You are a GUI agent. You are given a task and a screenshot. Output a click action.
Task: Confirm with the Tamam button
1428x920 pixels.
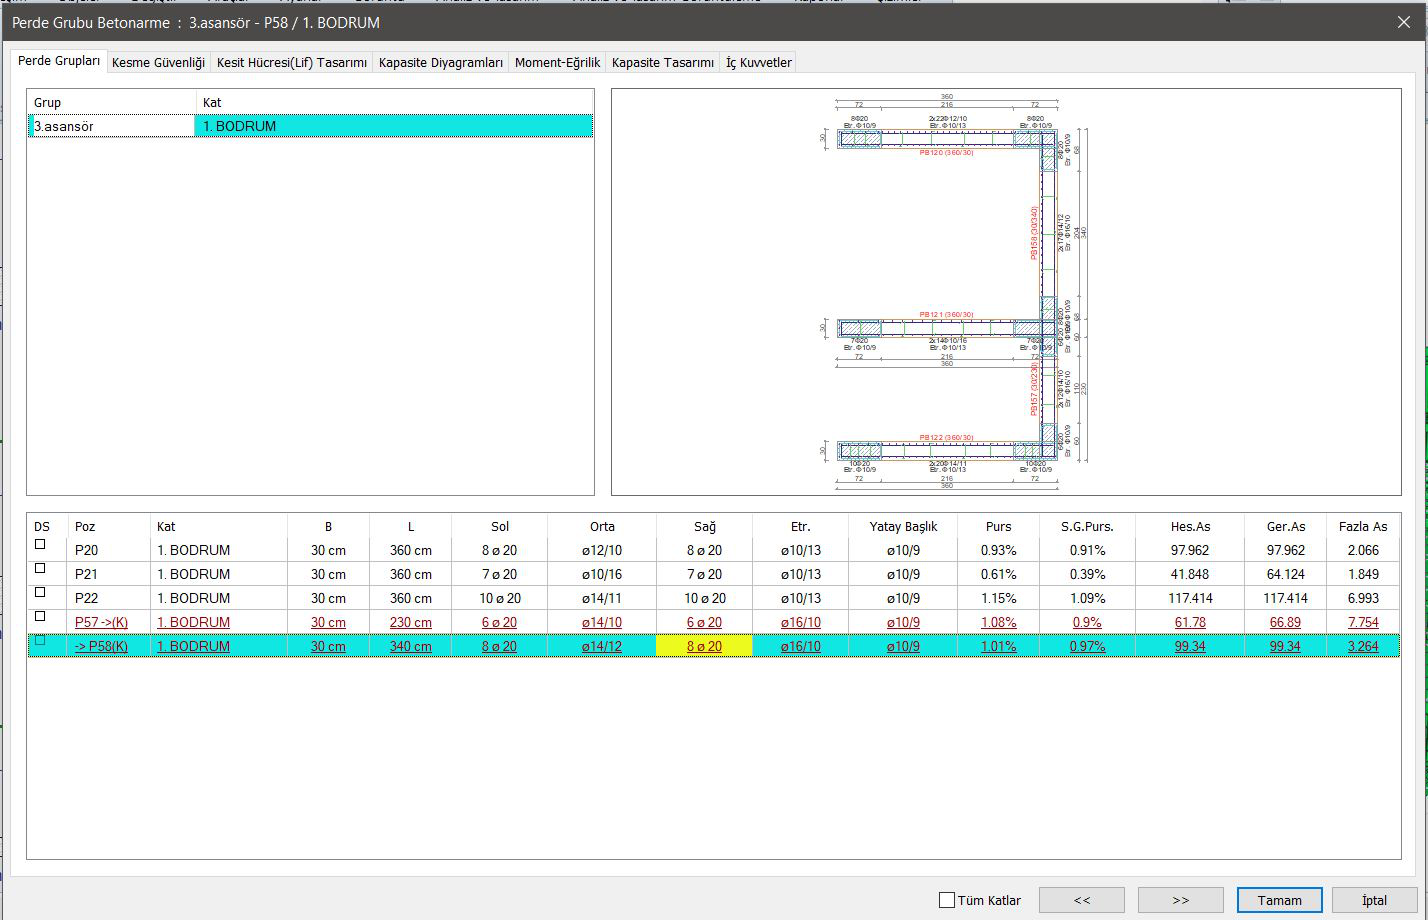(x=1279, y=900)
